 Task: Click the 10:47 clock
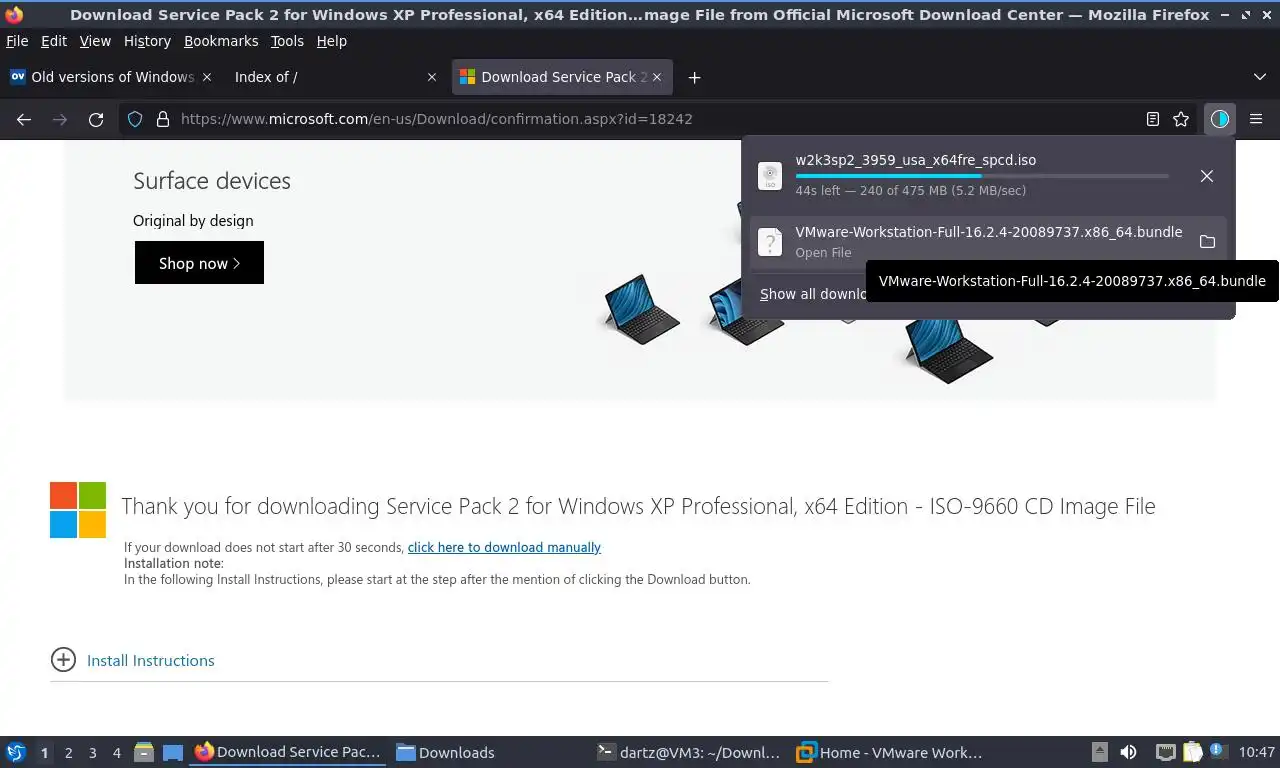tap(1257, 752)
